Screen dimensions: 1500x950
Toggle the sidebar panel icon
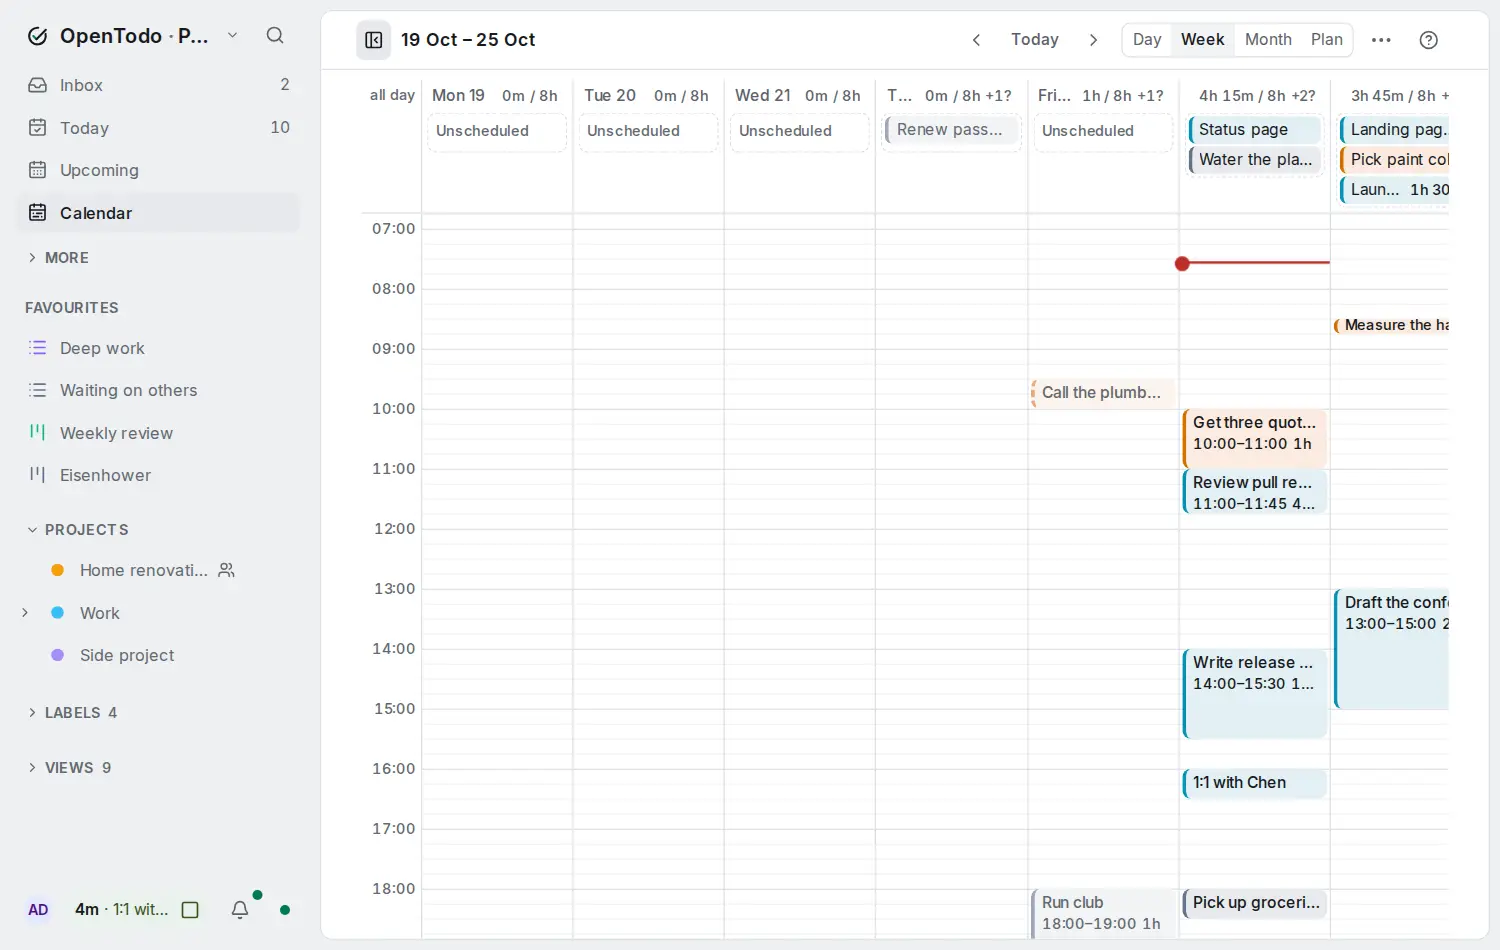[x=374, y=40]
